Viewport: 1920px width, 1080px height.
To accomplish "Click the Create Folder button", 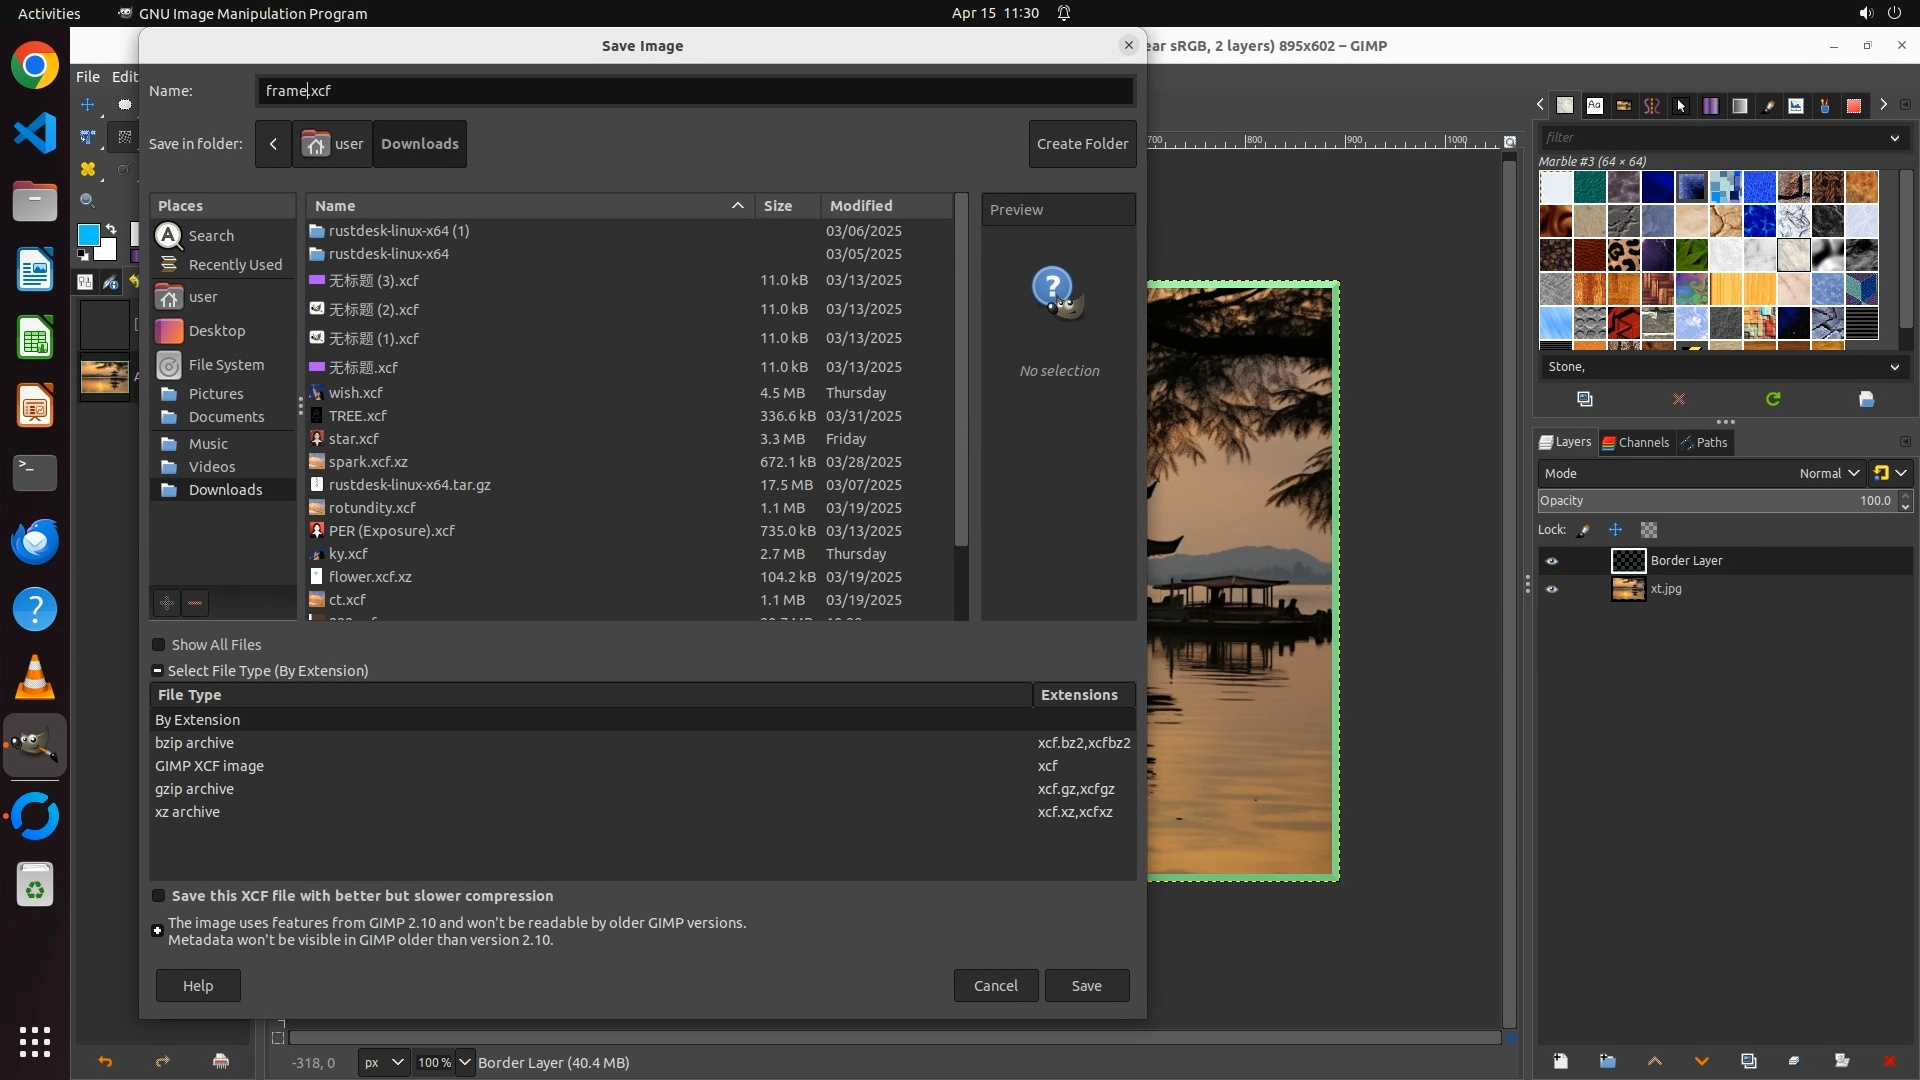I will pos(1082,144).
